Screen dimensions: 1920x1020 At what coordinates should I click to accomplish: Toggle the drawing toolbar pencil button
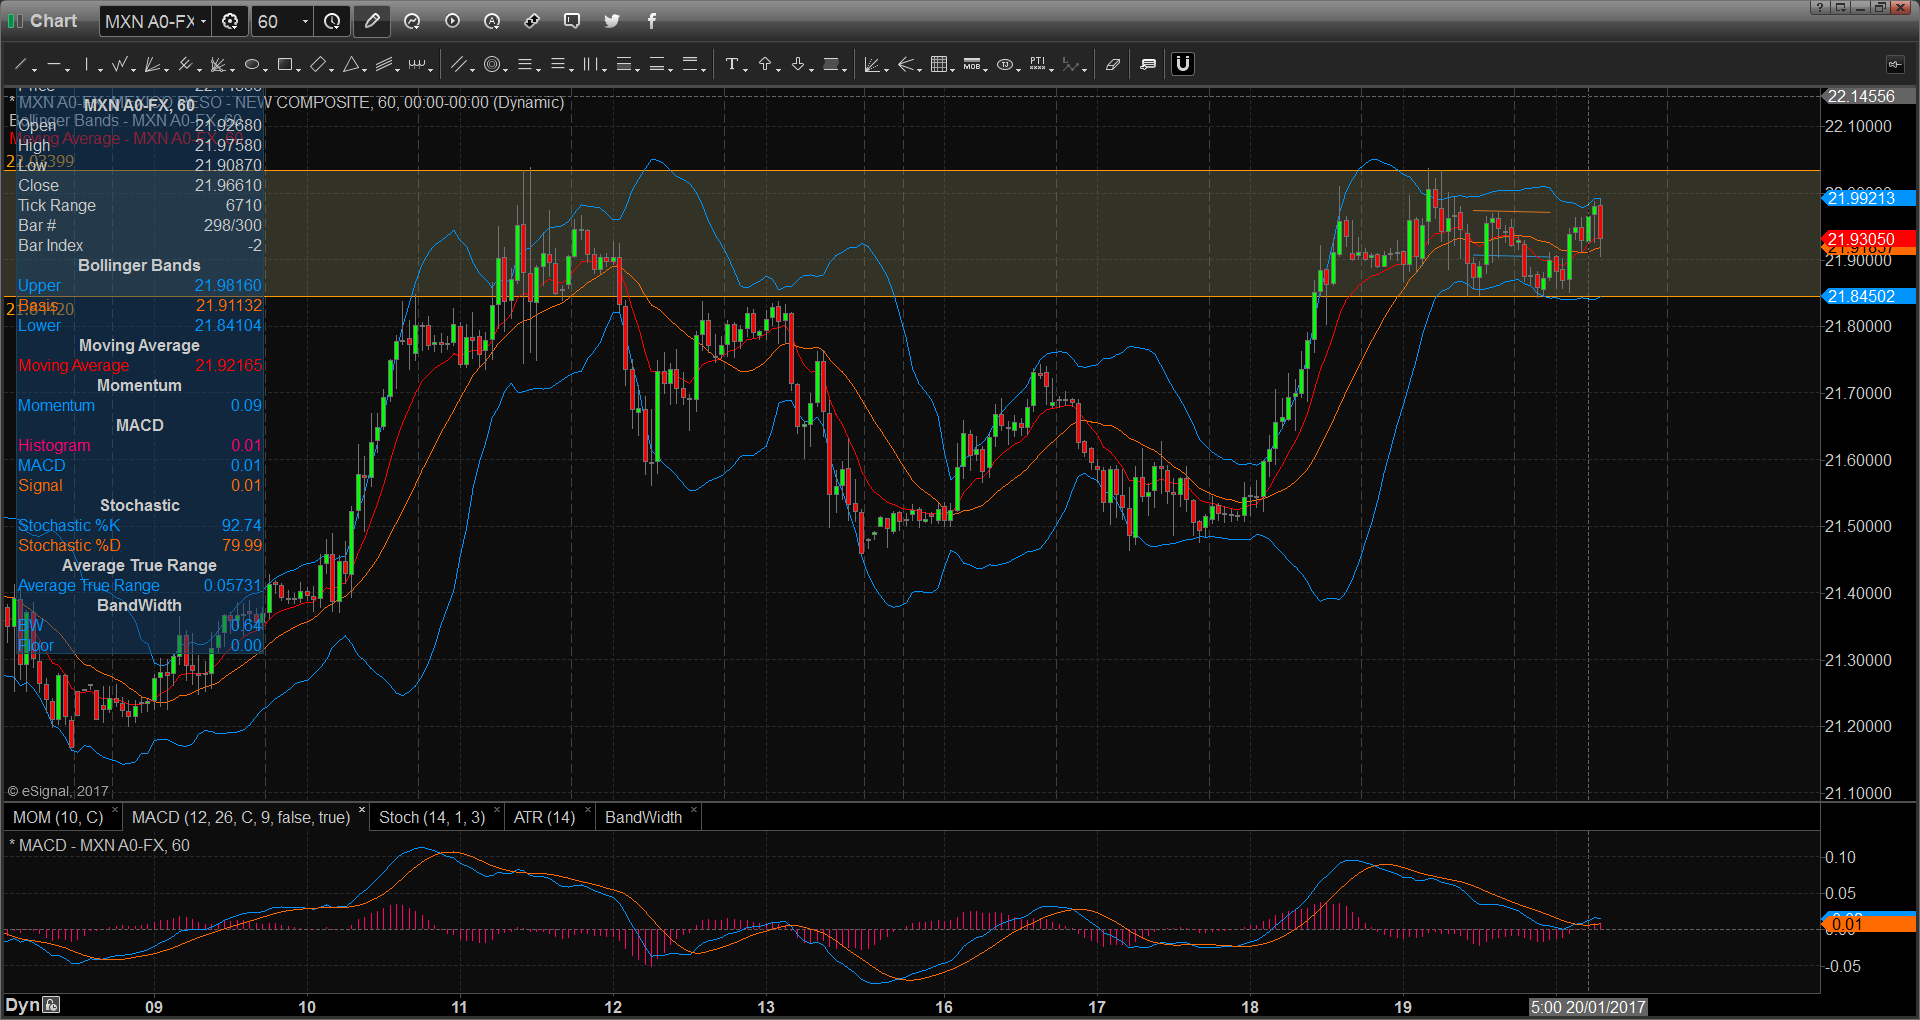[x=372, y=21]
